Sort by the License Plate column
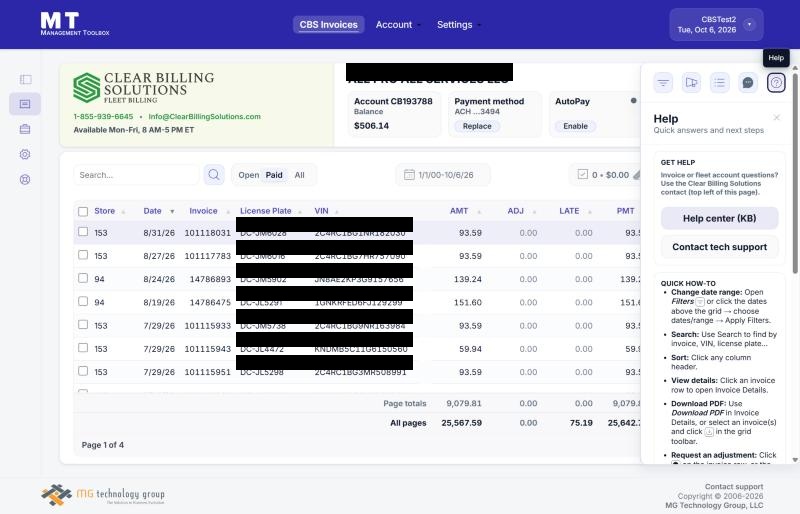Screen dimensions: 800x514 (x=266, y=211)
